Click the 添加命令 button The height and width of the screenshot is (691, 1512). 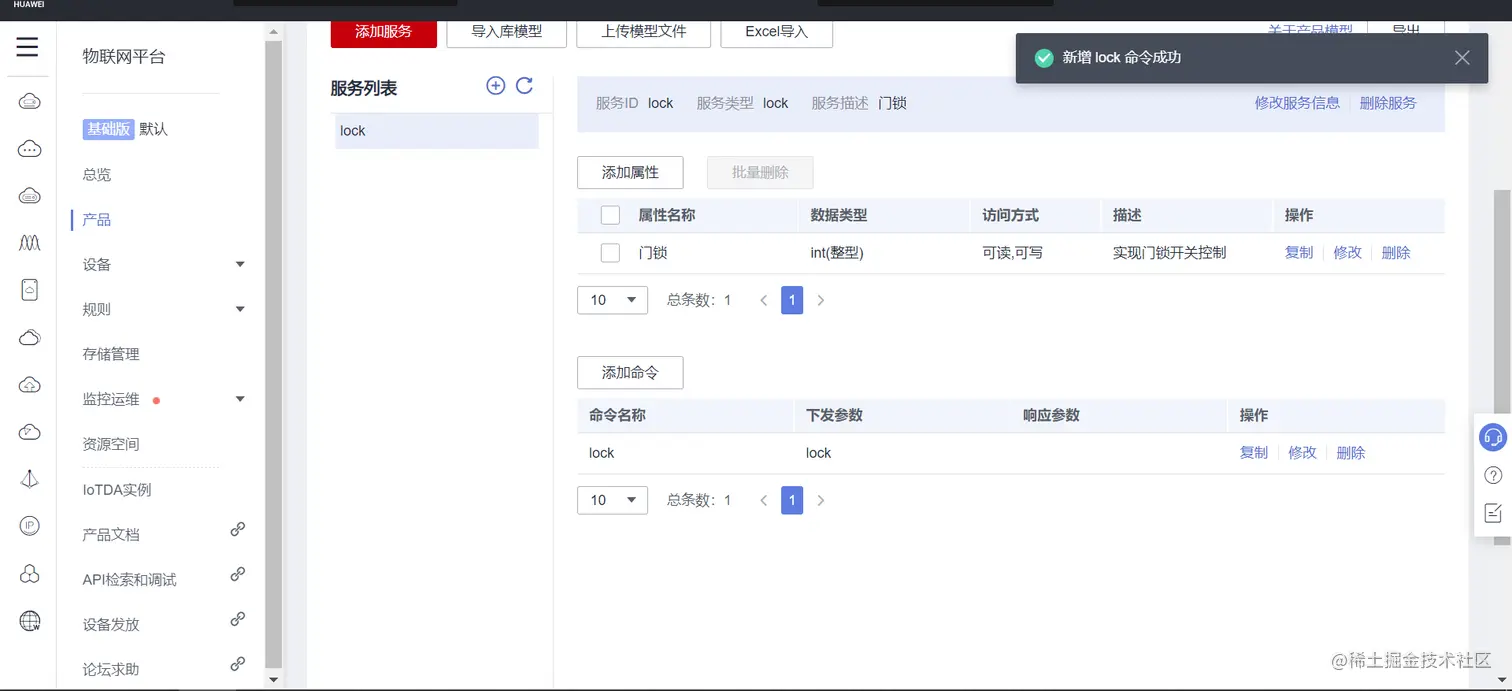click(x=630, y=372)
